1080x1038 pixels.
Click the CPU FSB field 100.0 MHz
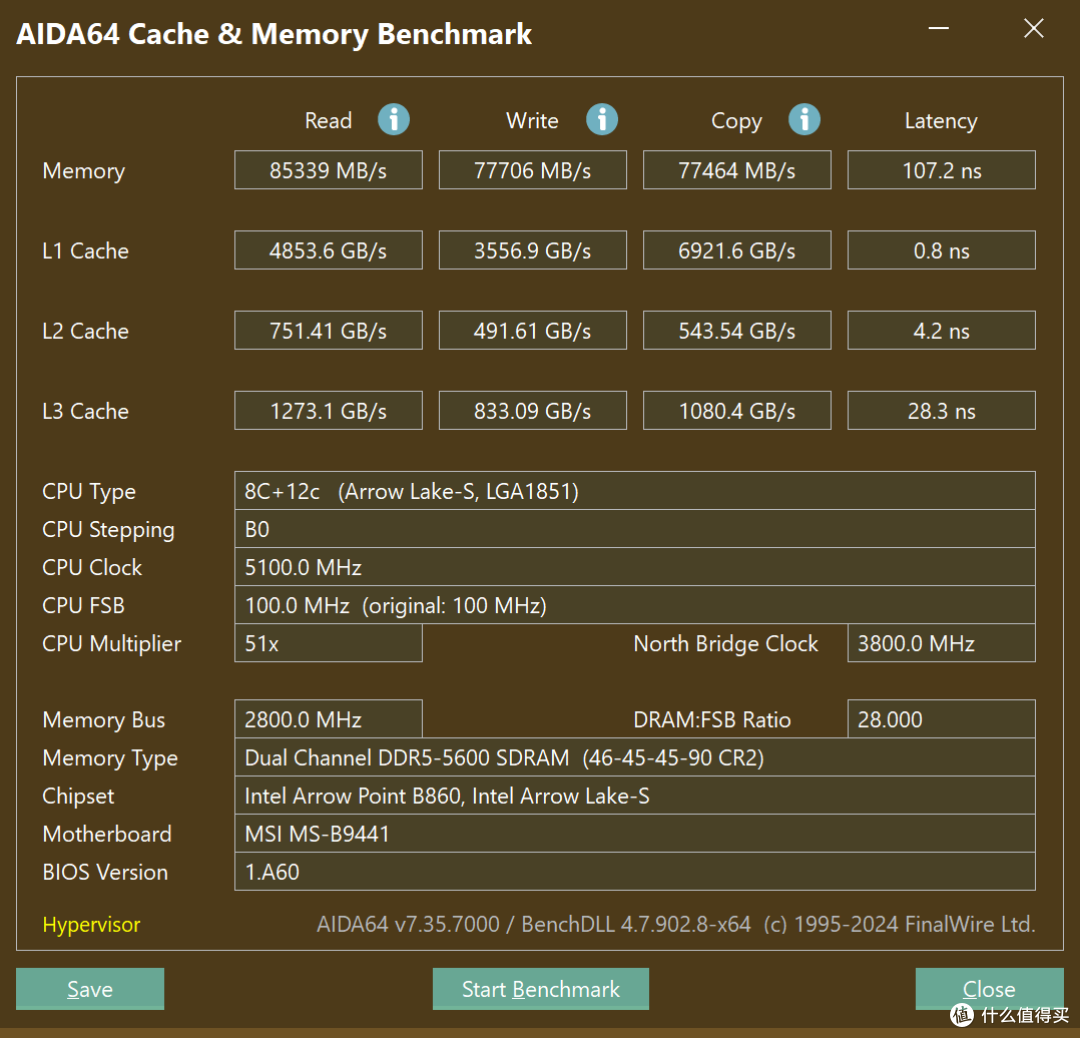(634, 605)
